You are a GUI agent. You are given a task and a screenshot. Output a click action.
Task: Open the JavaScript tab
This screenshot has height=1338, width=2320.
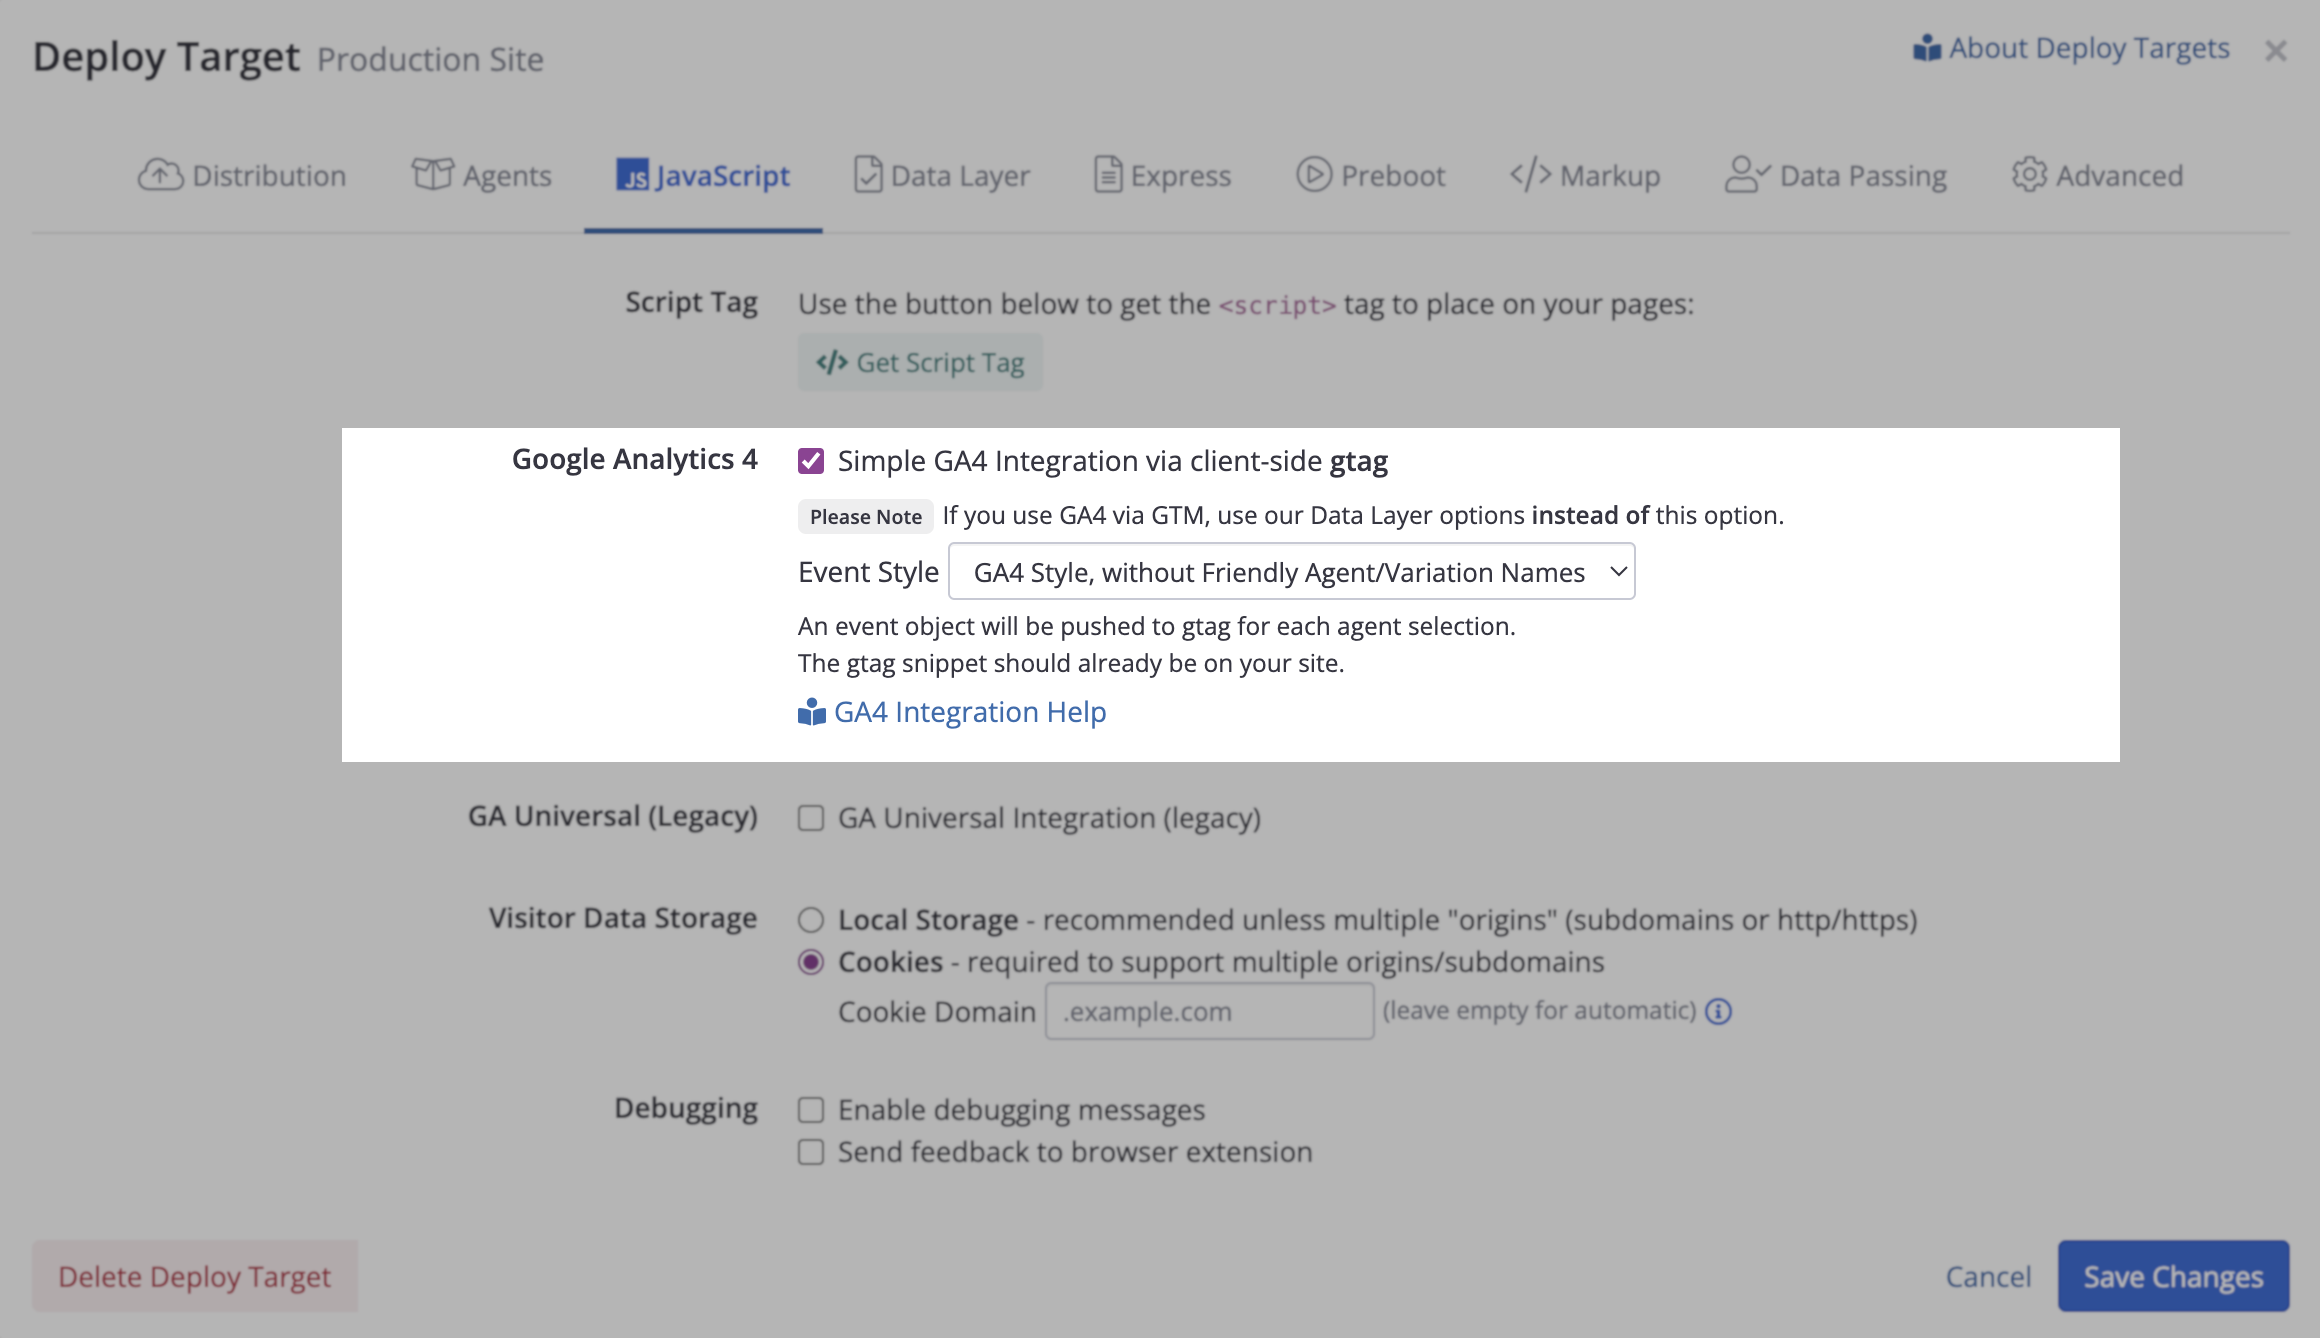[703, 175]
